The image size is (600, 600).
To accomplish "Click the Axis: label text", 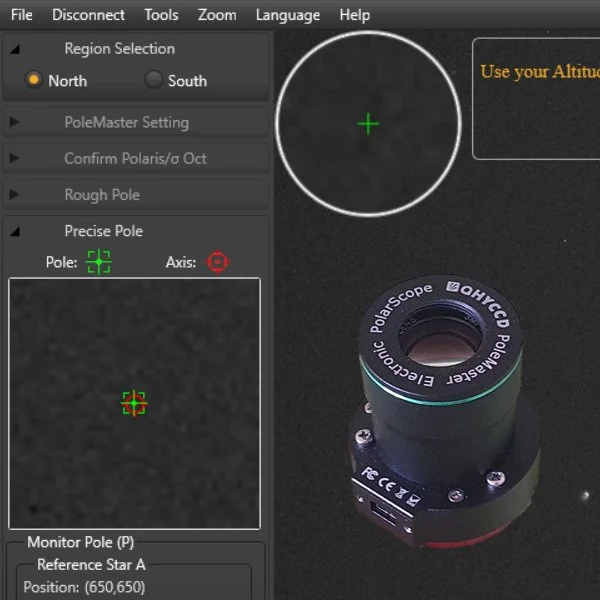I will point(181,262).
